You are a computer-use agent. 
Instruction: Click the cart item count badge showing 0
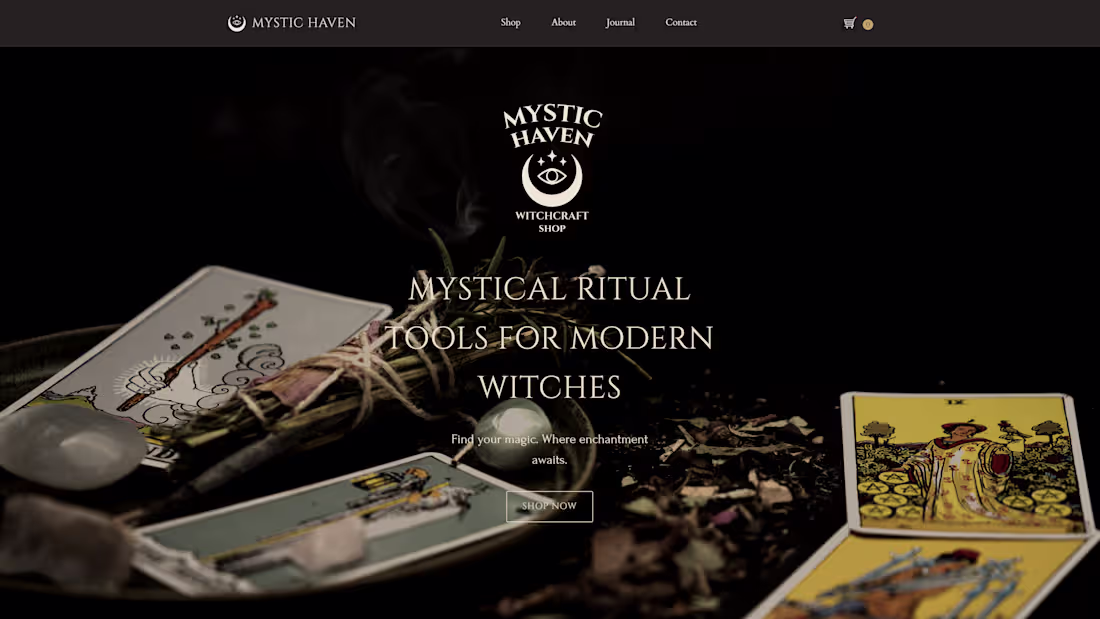pyautogui.click(x=867, y=24)
